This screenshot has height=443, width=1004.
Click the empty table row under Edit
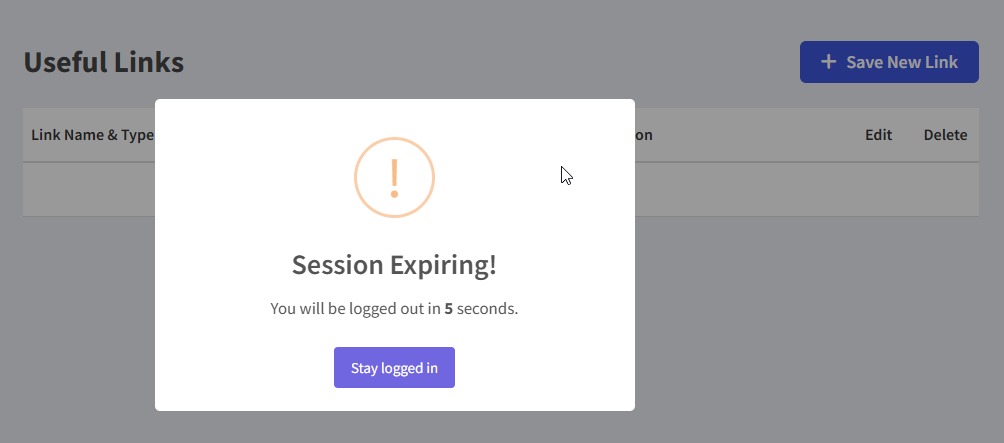[878, 189]
